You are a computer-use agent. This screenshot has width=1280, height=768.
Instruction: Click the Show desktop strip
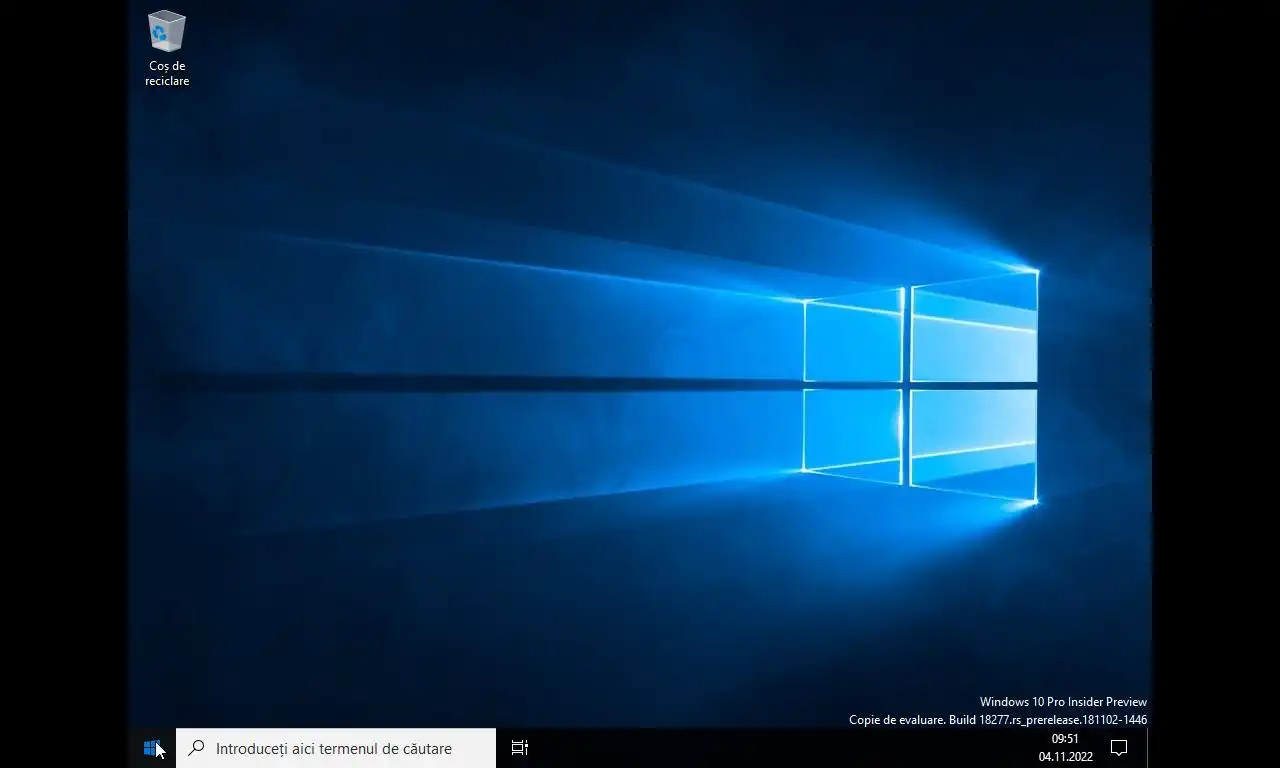(1148, 748)
